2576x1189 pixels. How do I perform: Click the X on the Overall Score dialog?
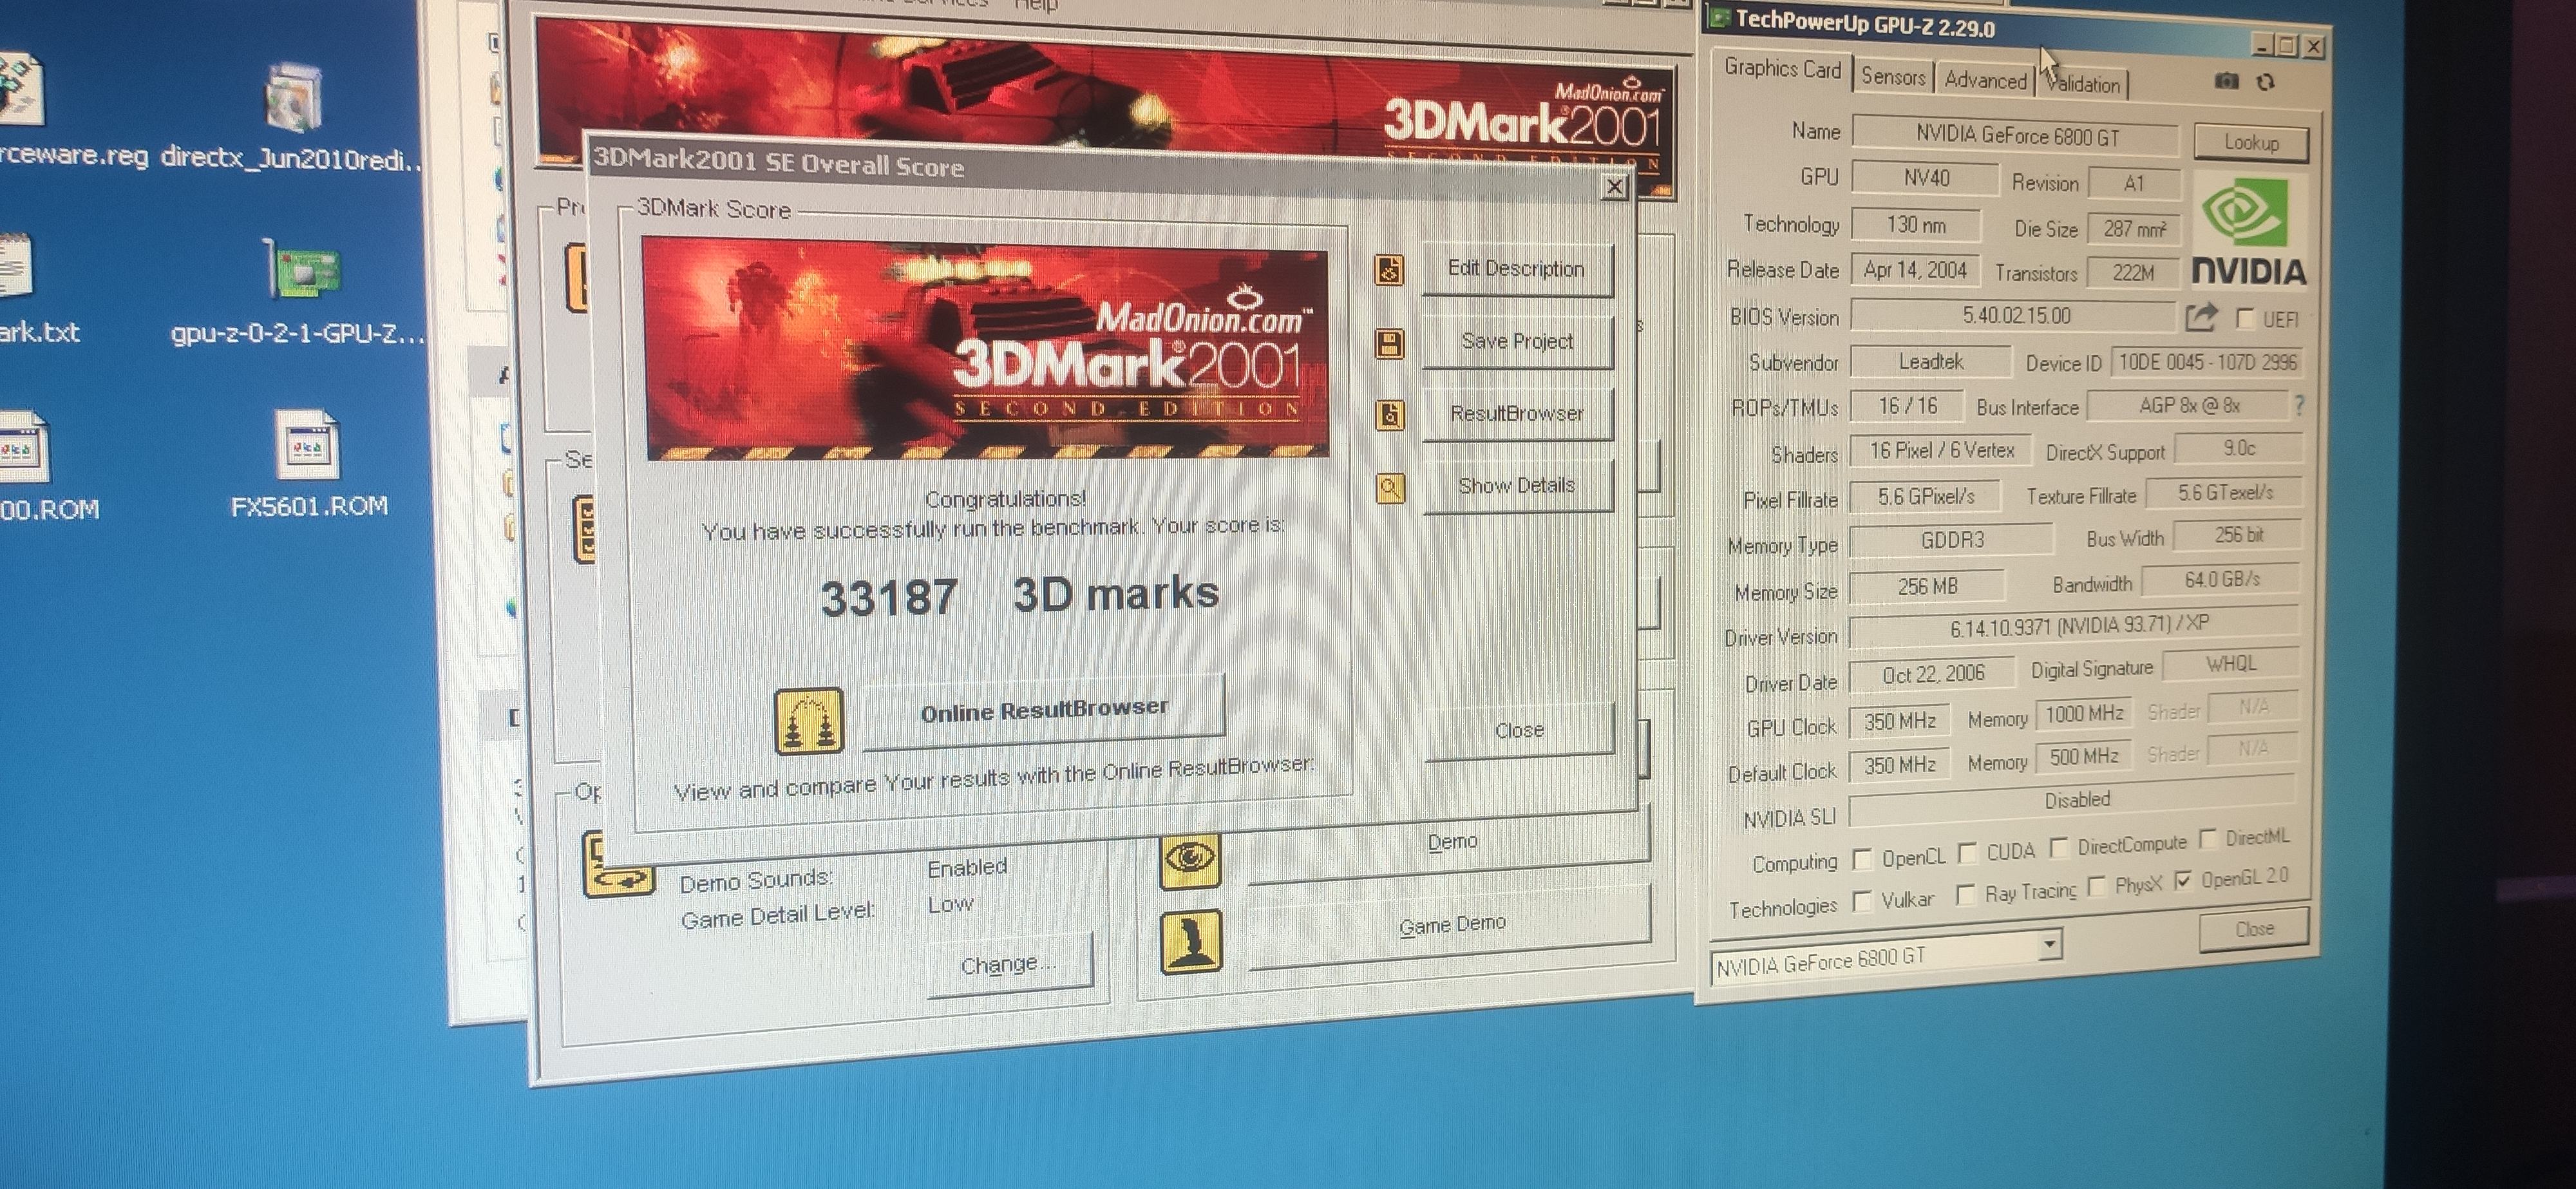click(x=1614, y=186)
